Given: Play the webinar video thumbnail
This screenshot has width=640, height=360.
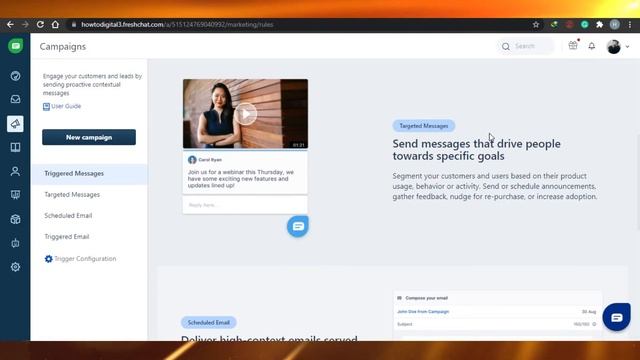Looking at the screenshot, I should pos(245,114).
